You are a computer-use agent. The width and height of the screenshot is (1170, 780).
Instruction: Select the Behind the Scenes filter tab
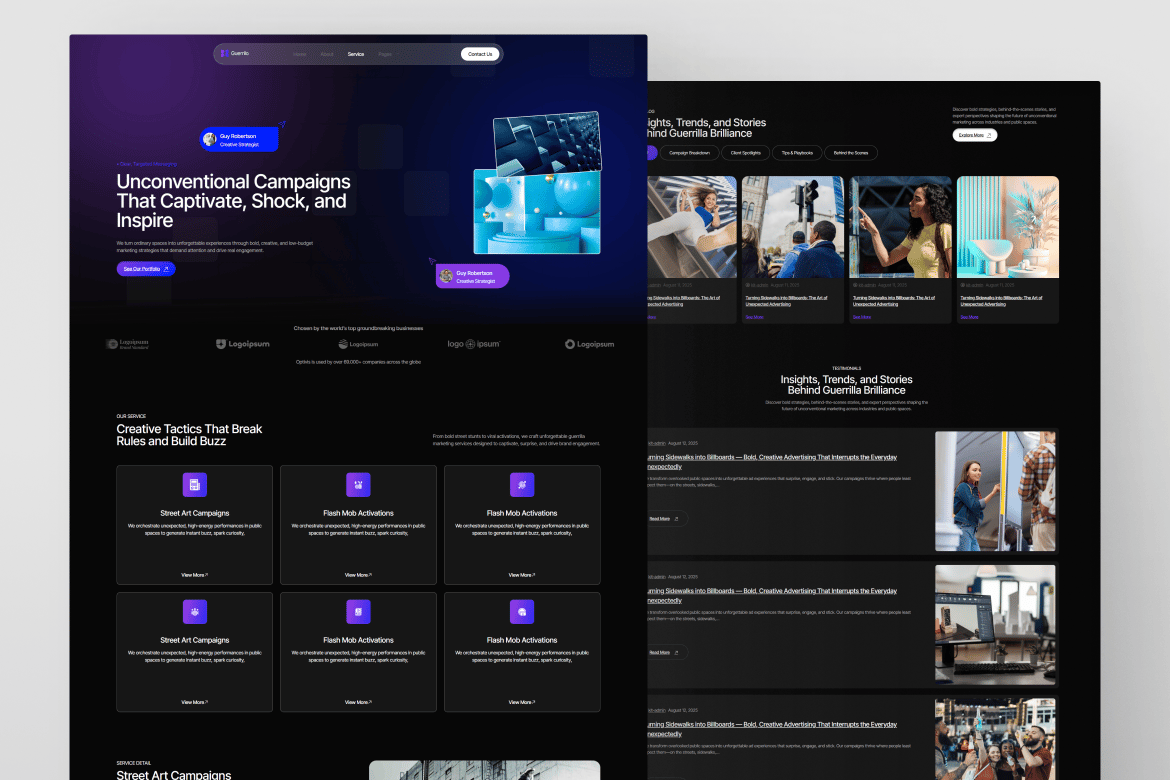tap(851, 153)
